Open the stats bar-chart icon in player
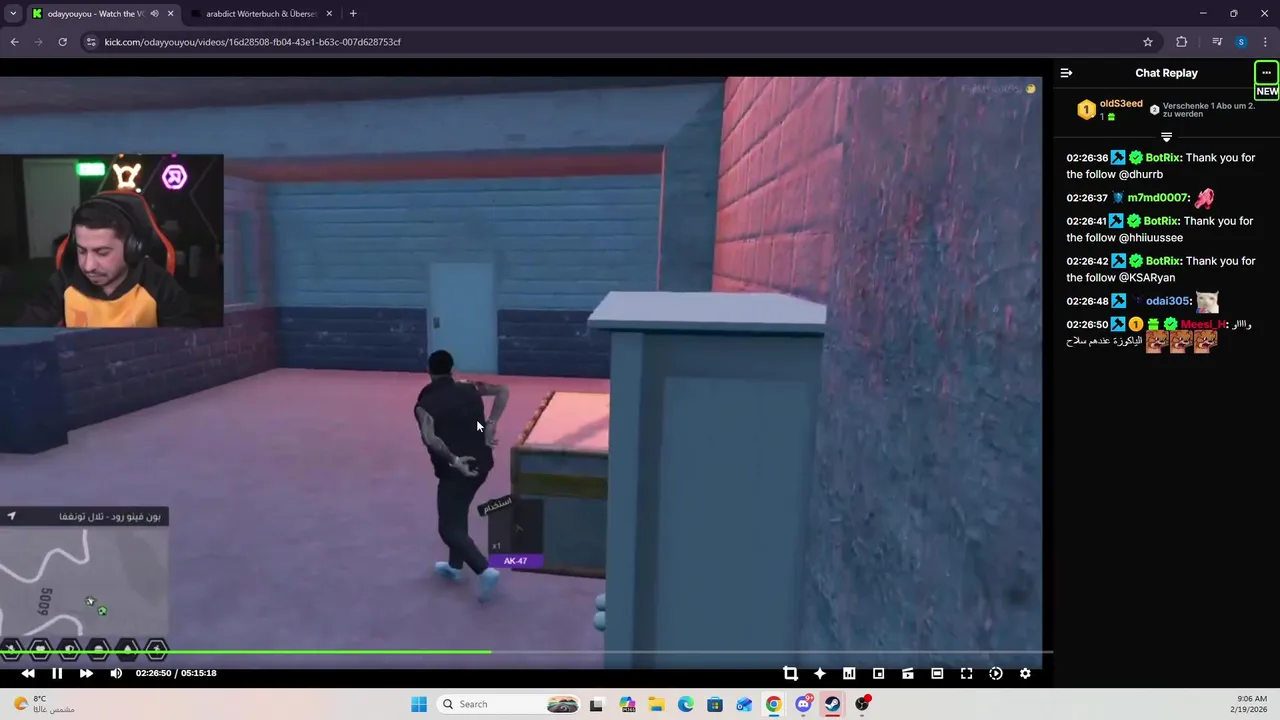The width and height of the screenshot is (1280, 720). (x=849, y=674)
